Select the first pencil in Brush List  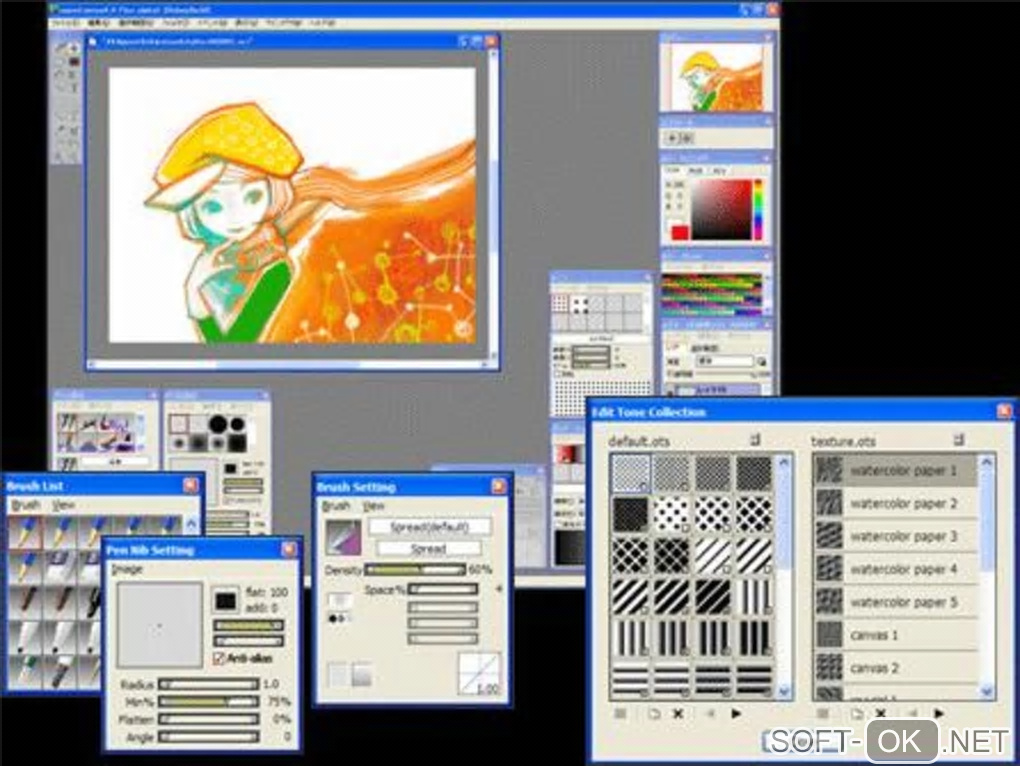[x=25, y=533]
